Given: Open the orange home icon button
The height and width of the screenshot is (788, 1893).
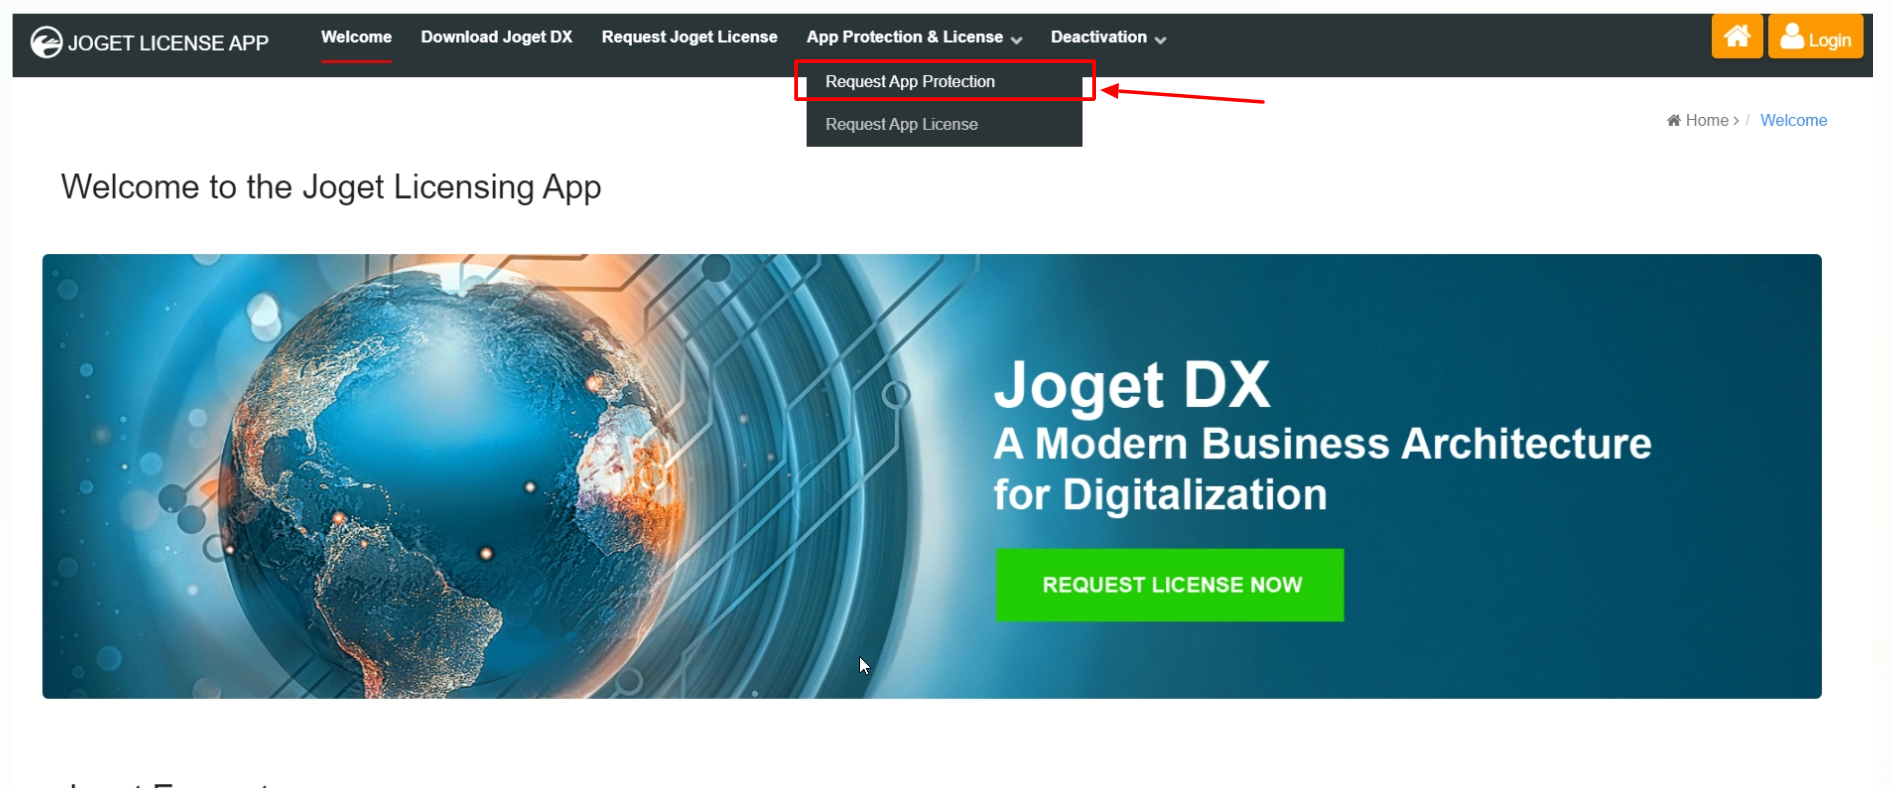Looking at the screenshot, I should [1737, 37].
